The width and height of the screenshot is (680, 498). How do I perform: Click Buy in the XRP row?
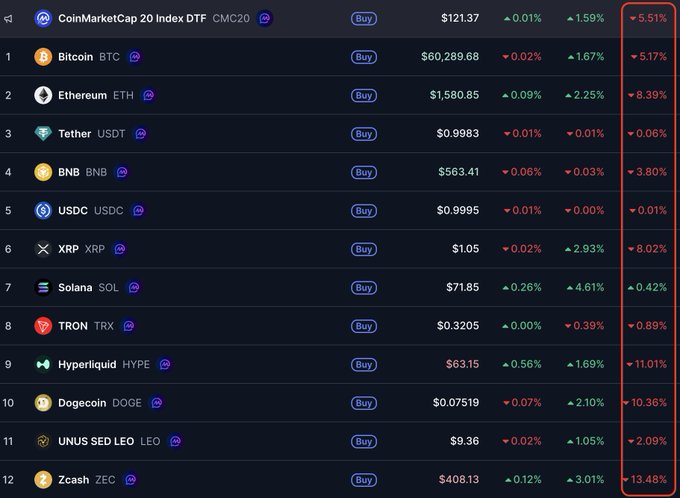coord(364,249)
